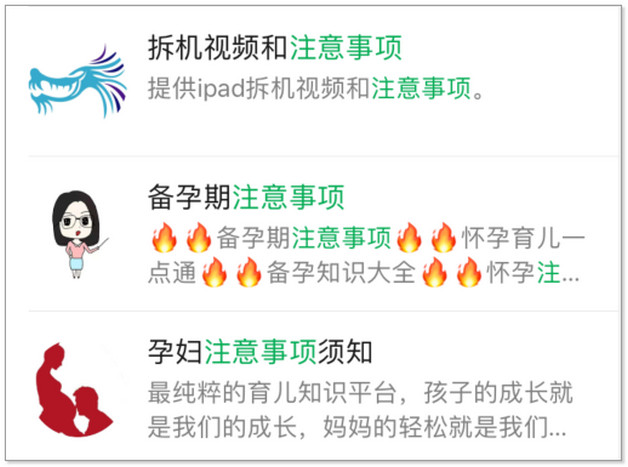Tap the cartoon teacher woman avatar

pyautogui.click(x=78, y=234)
